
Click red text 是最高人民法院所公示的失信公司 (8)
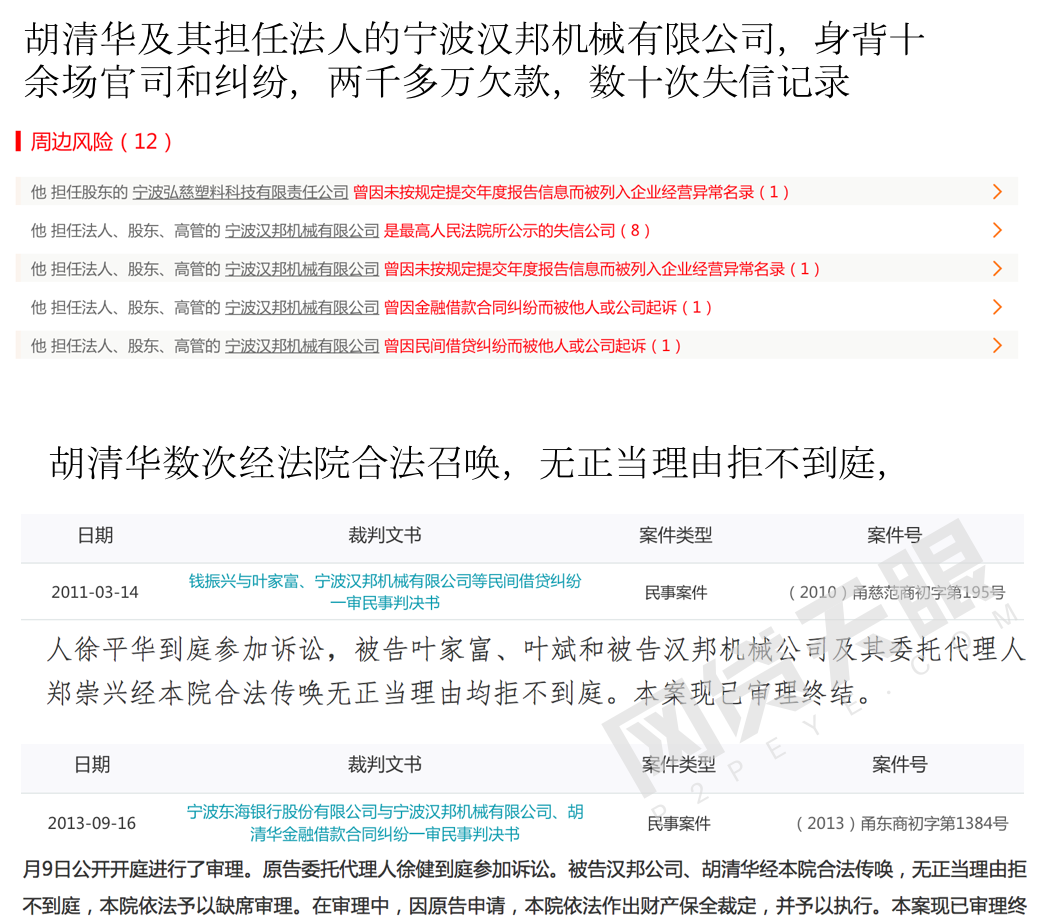pyautogui.click(x=517, y=231)
